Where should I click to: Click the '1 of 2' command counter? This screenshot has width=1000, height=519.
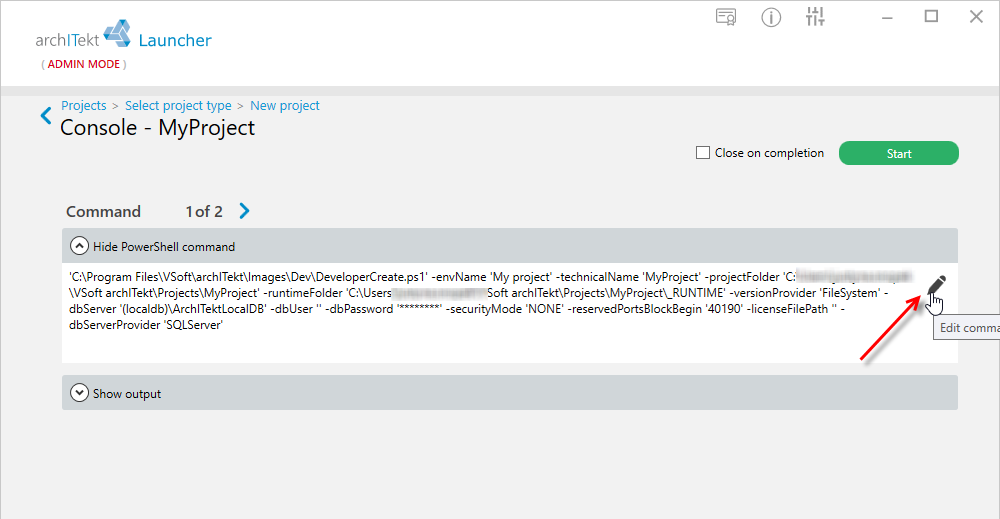click(204, 212)
